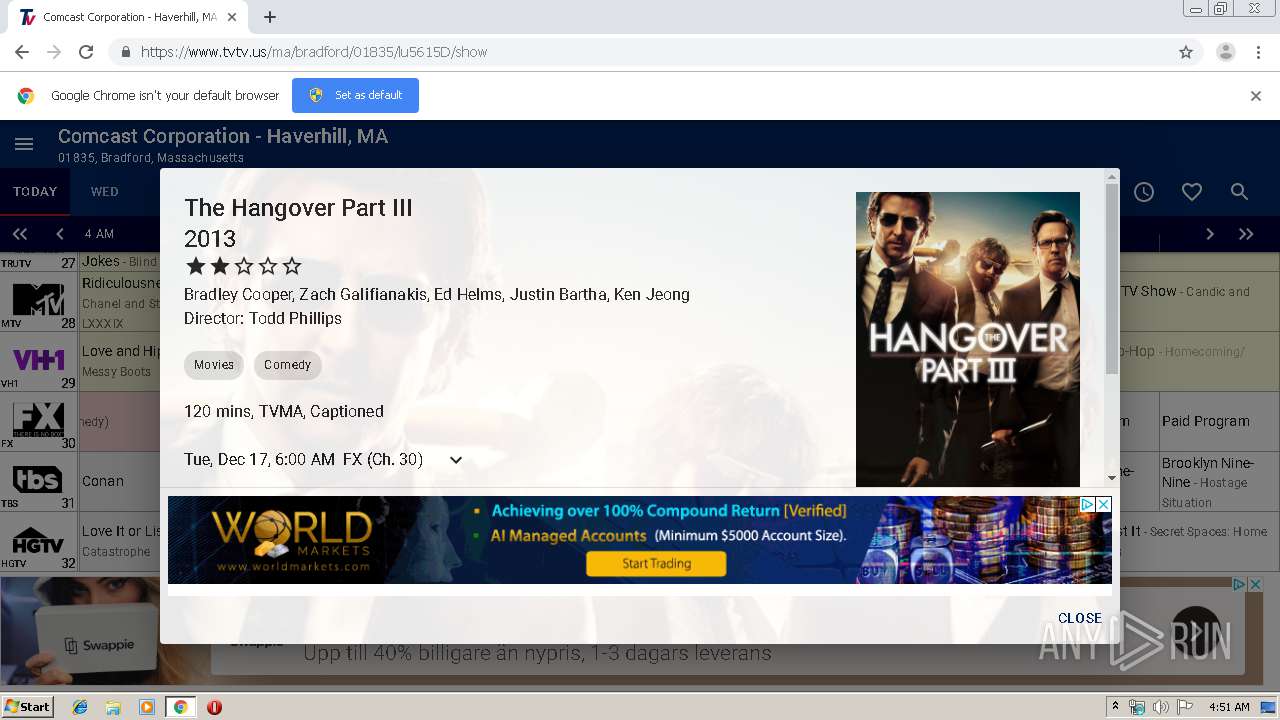This screenshot has width=1280, height=720.
Task: Switch to WED tab
Action: coord(105,192)
